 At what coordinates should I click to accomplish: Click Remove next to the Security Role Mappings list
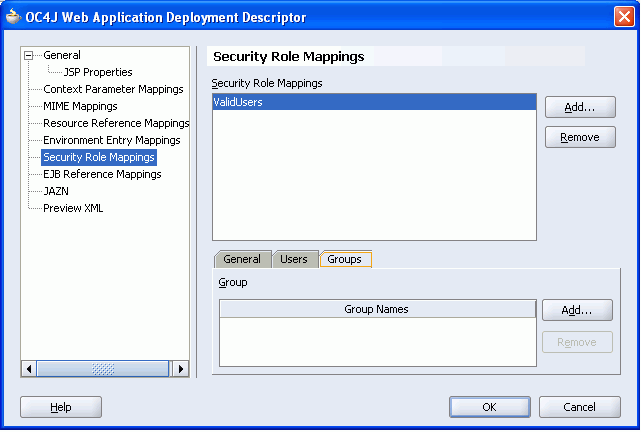[580, 137]
